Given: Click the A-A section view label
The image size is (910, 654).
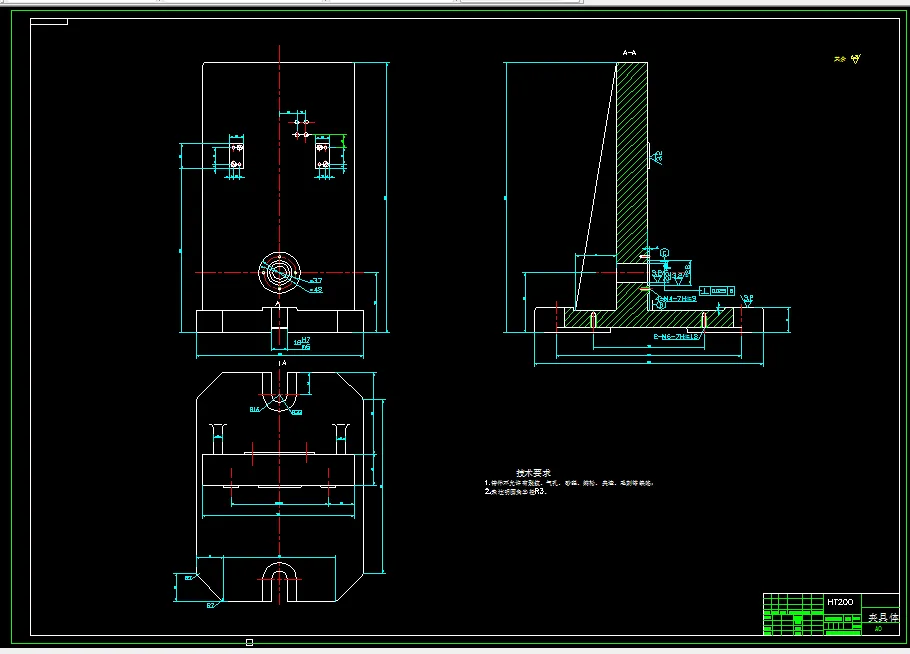Looking at the screenshot, I should pos(629,53).
